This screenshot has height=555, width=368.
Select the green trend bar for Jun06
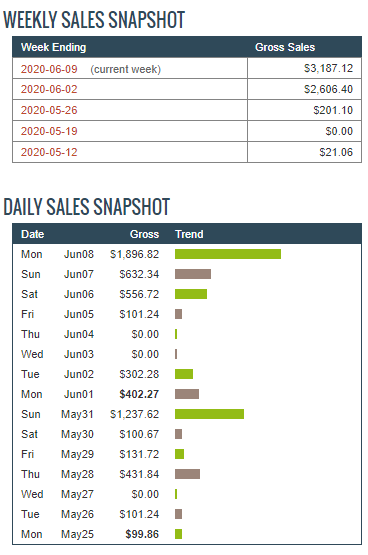tap(191, 294)
